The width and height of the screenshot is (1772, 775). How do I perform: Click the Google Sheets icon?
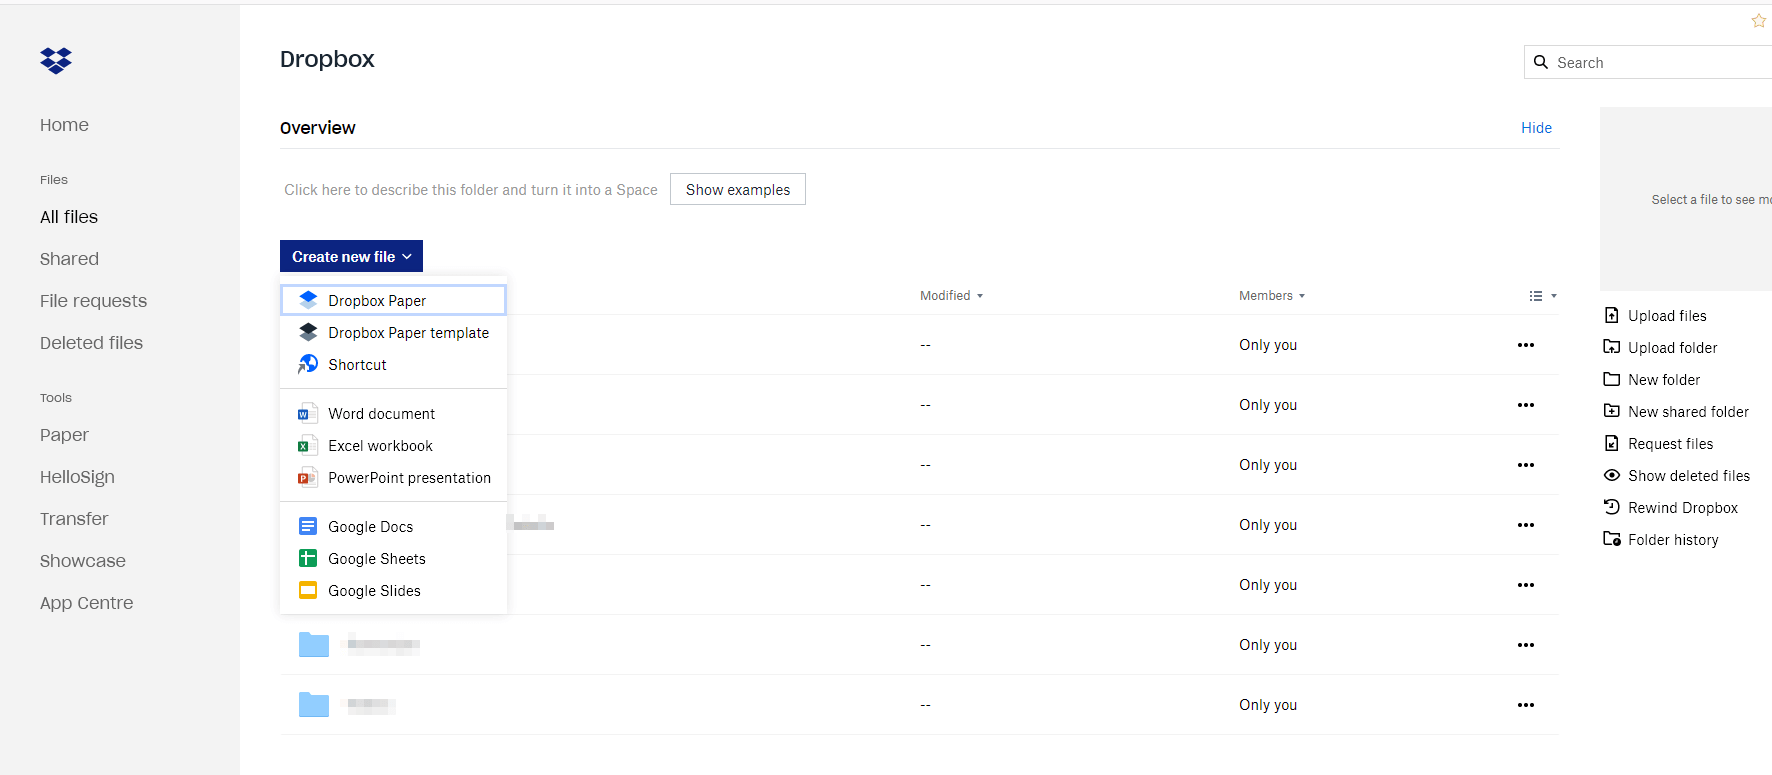[308, 558]
